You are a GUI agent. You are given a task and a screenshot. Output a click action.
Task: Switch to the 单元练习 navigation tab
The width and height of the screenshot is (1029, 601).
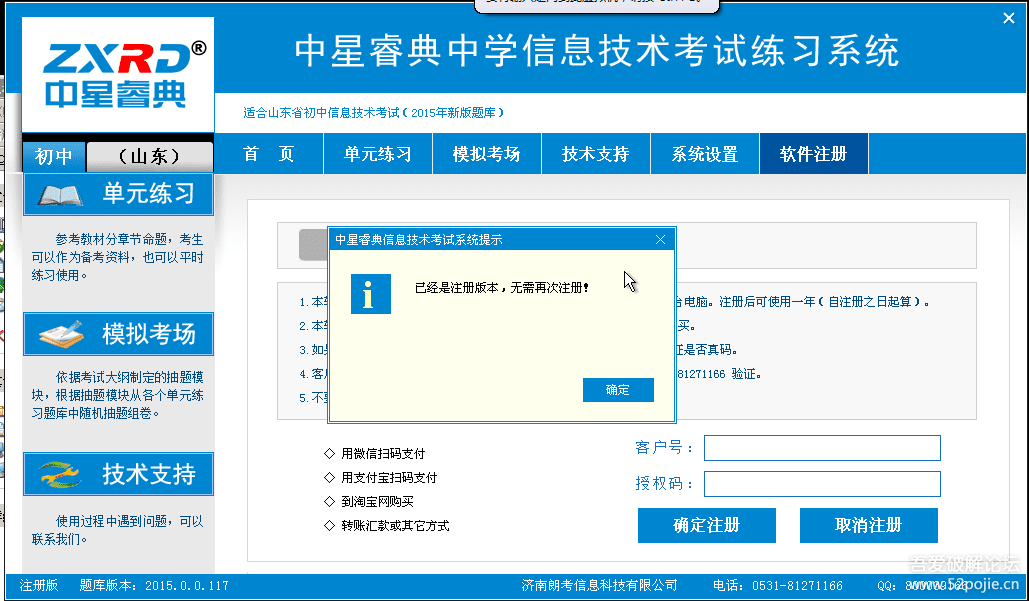click(377, 154)
